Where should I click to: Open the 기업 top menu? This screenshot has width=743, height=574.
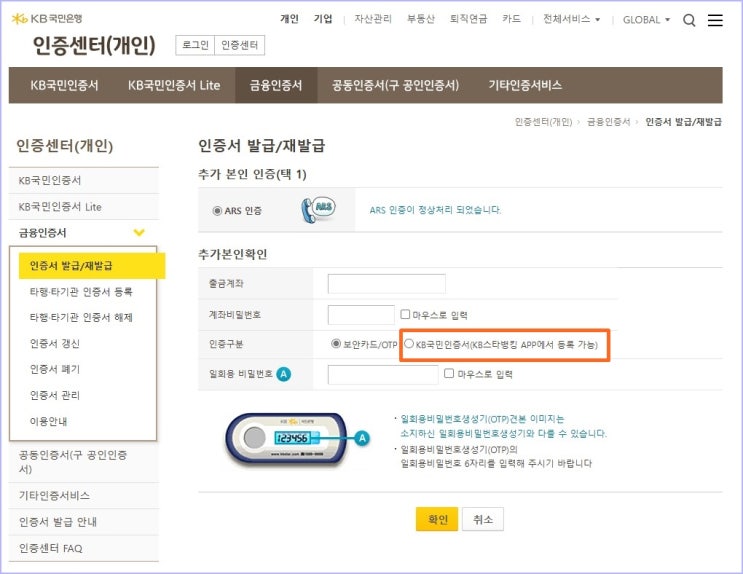(x=323, y=18)
